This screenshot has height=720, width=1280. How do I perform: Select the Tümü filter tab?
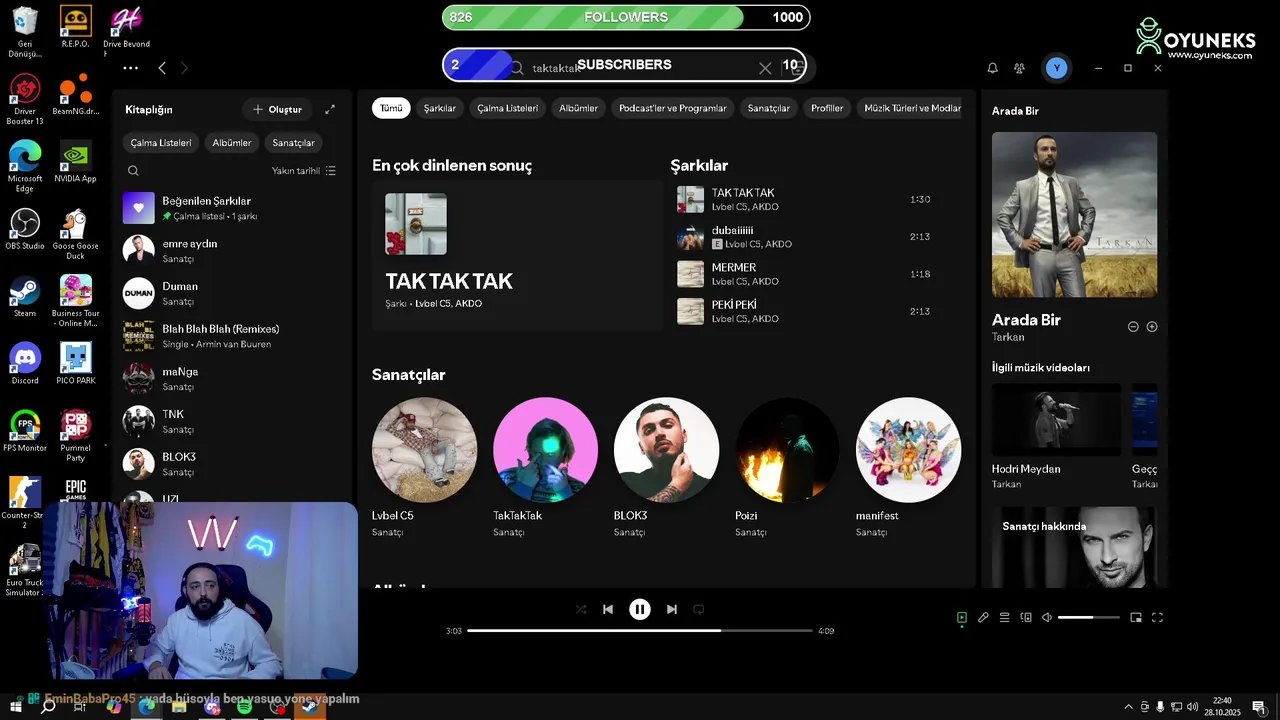point(391,108)
